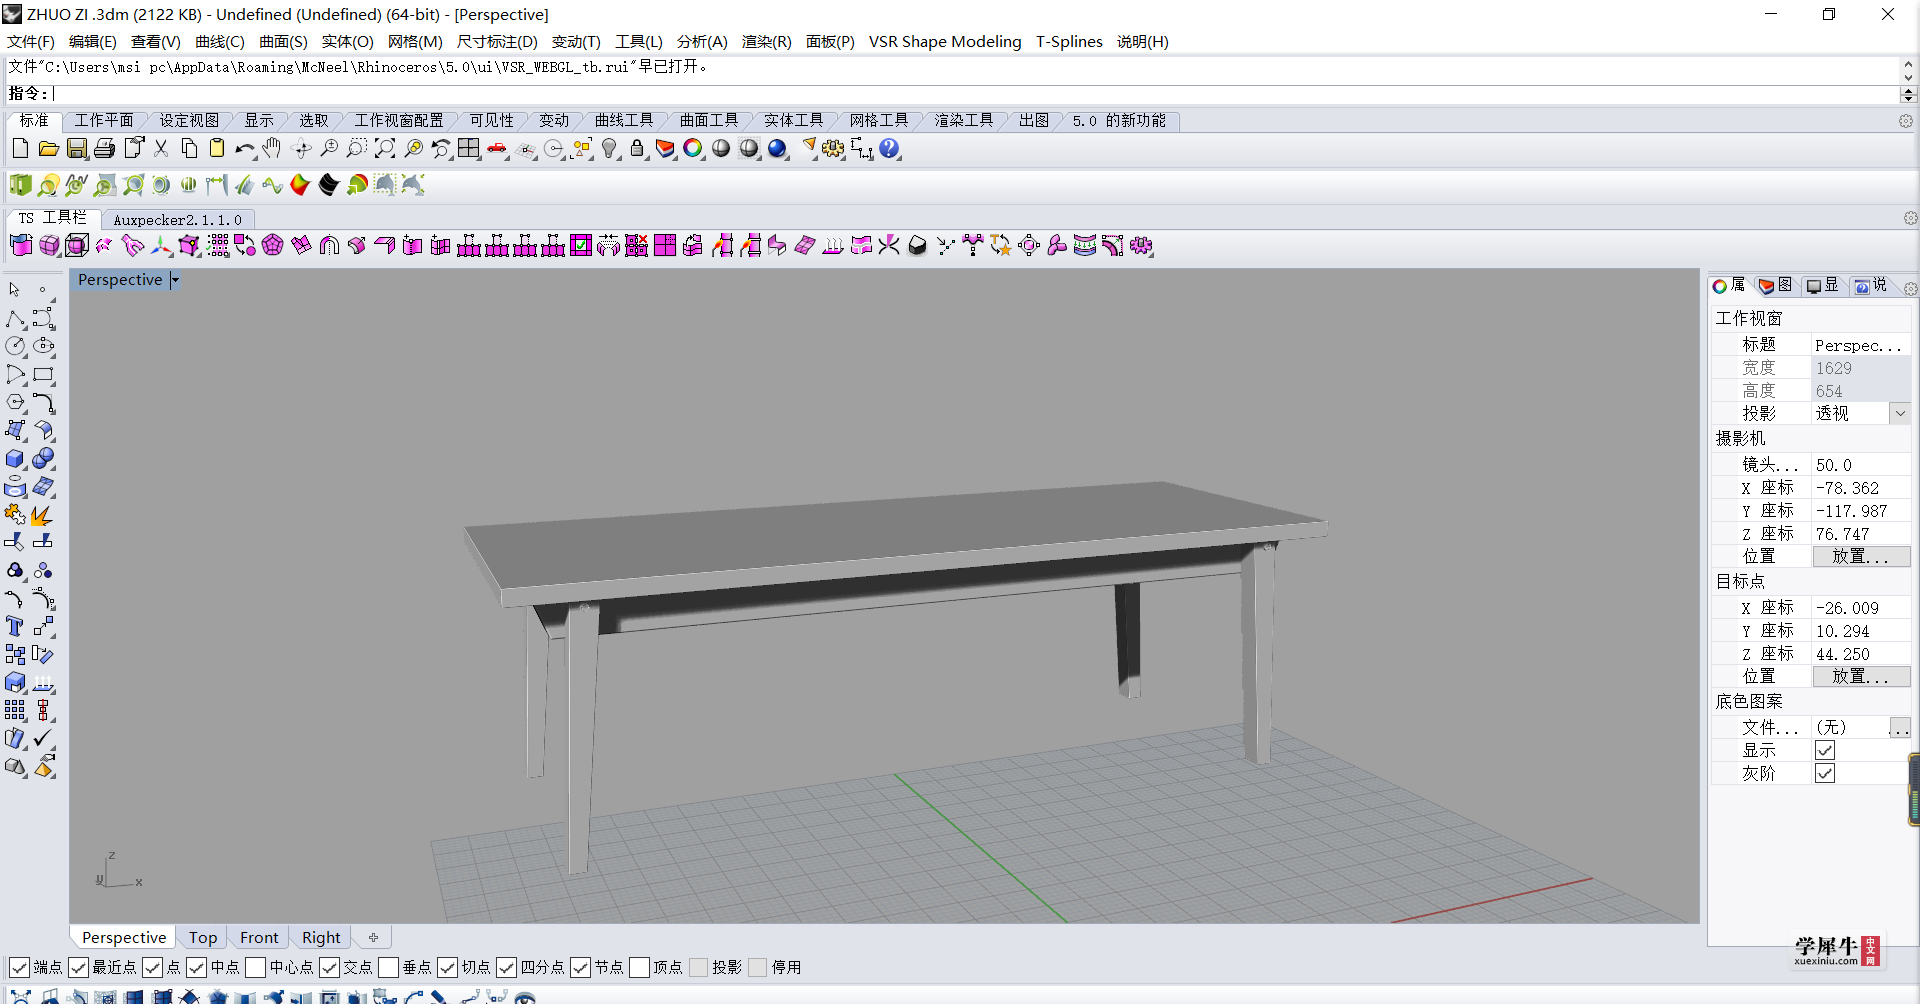Click the Open file folder icon

[x=48, y=149]
